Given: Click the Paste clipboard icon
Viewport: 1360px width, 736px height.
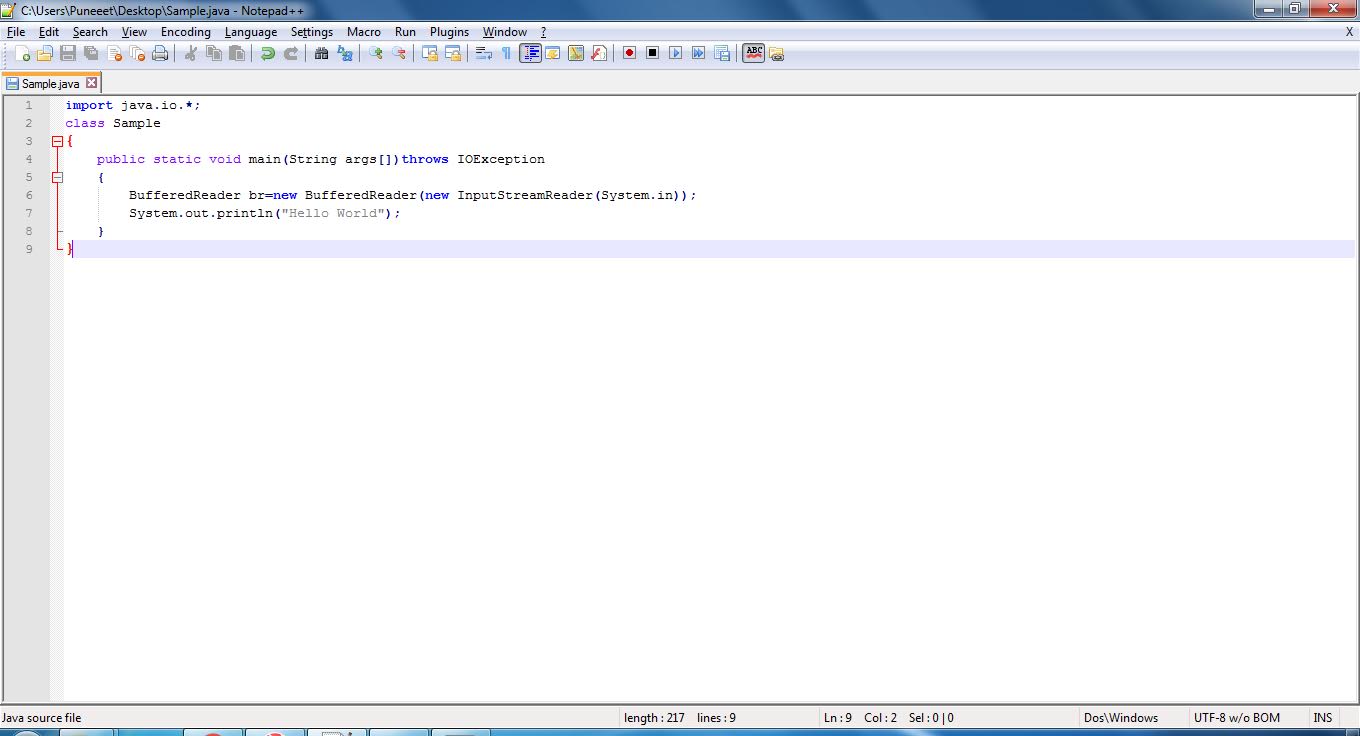Looking at the screenshot, I should click(x=236, y=53).
